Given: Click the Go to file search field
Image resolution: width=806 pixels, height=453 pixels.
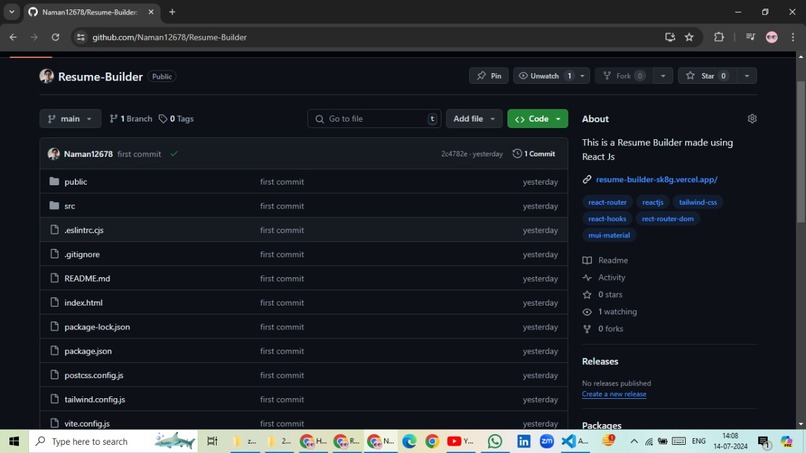Looking at the screenshot, I should tap(374, 119).
